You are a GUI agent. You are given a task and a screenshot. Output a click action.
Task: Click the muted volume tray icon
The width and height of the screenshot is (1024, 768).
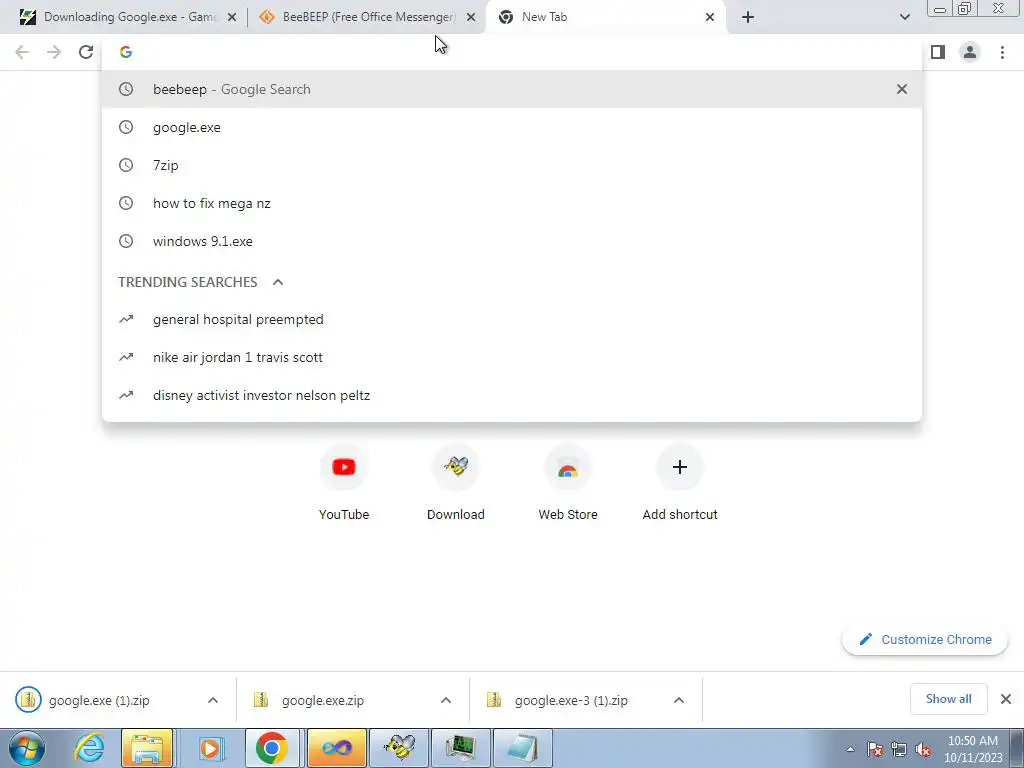point(923,749)
